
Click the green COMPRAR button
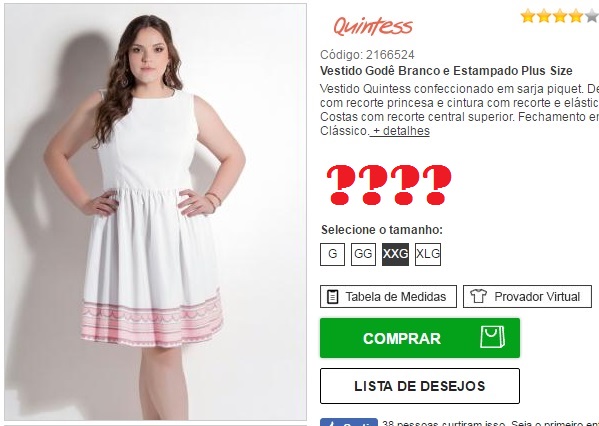pos(420,338)
